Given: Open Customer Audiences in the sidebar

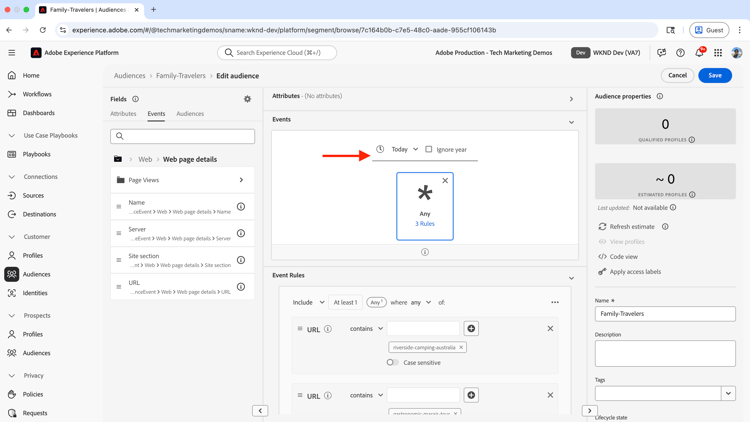Looking at the screenshot, I should (36, 274).
